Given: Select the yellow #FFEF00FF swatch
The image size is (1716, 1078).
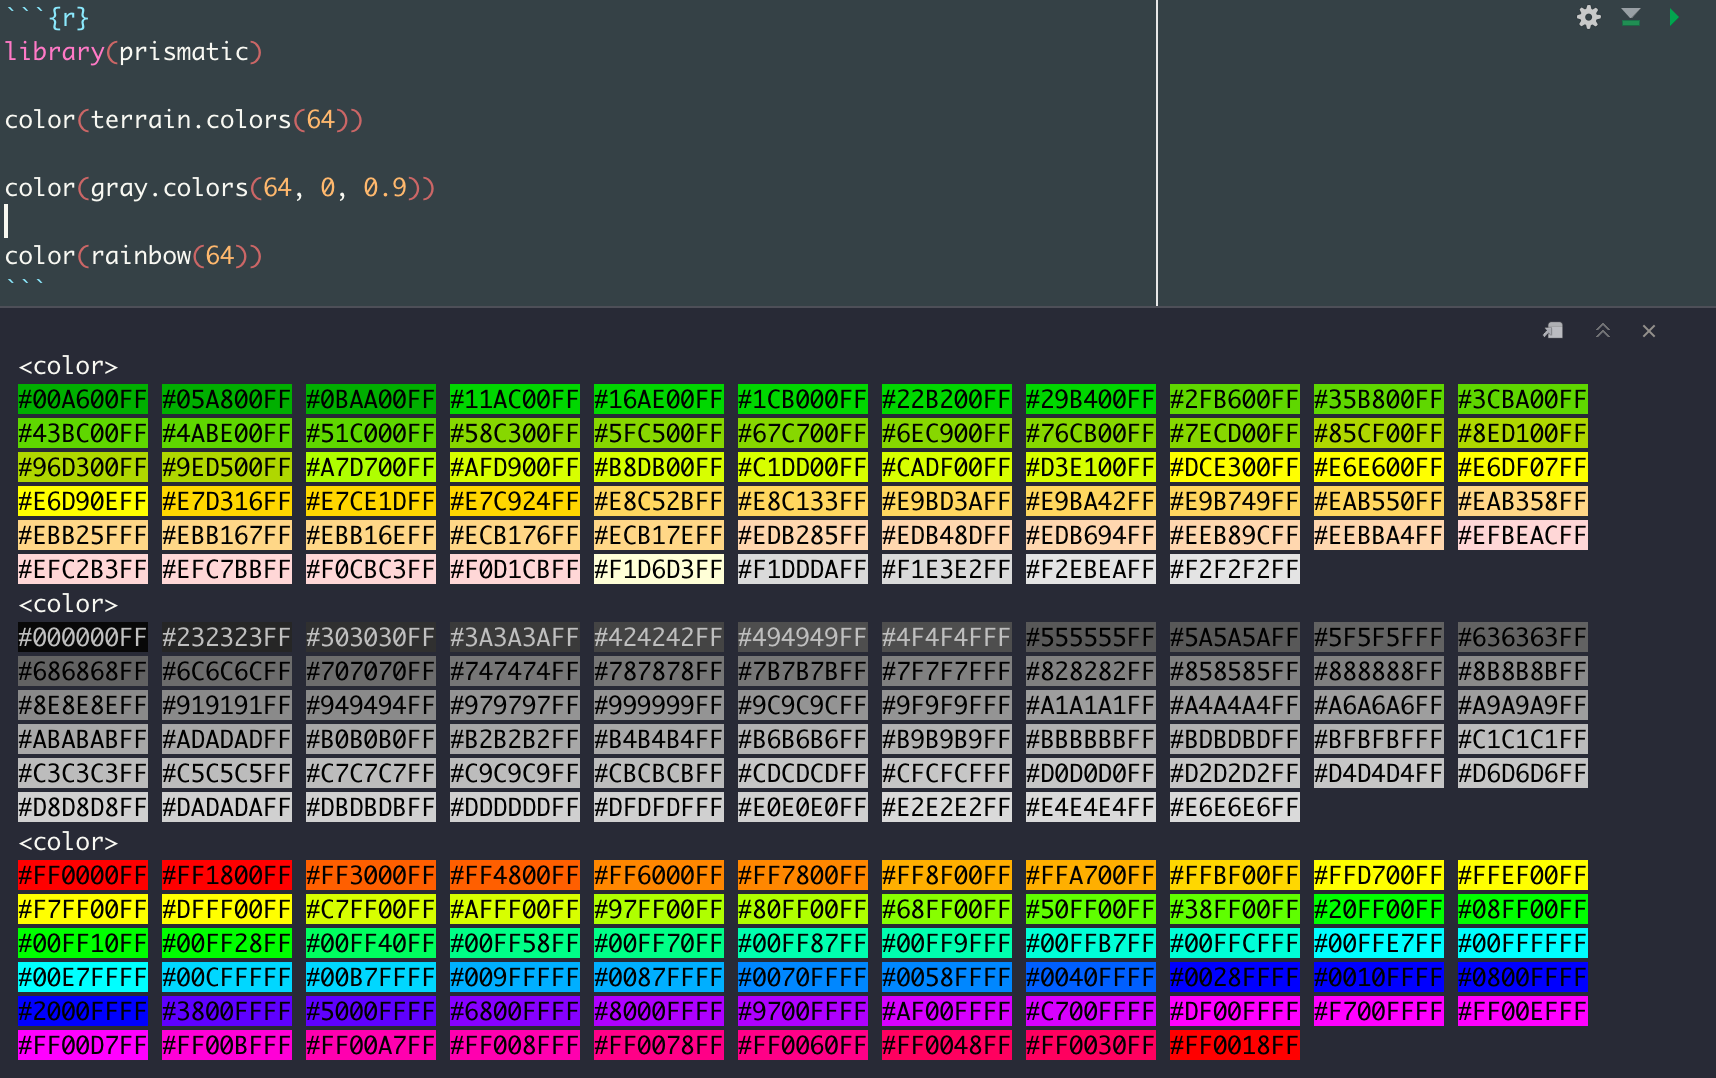Looking at the screenshot, I should pyautogui.click(x=1522, y=876).
